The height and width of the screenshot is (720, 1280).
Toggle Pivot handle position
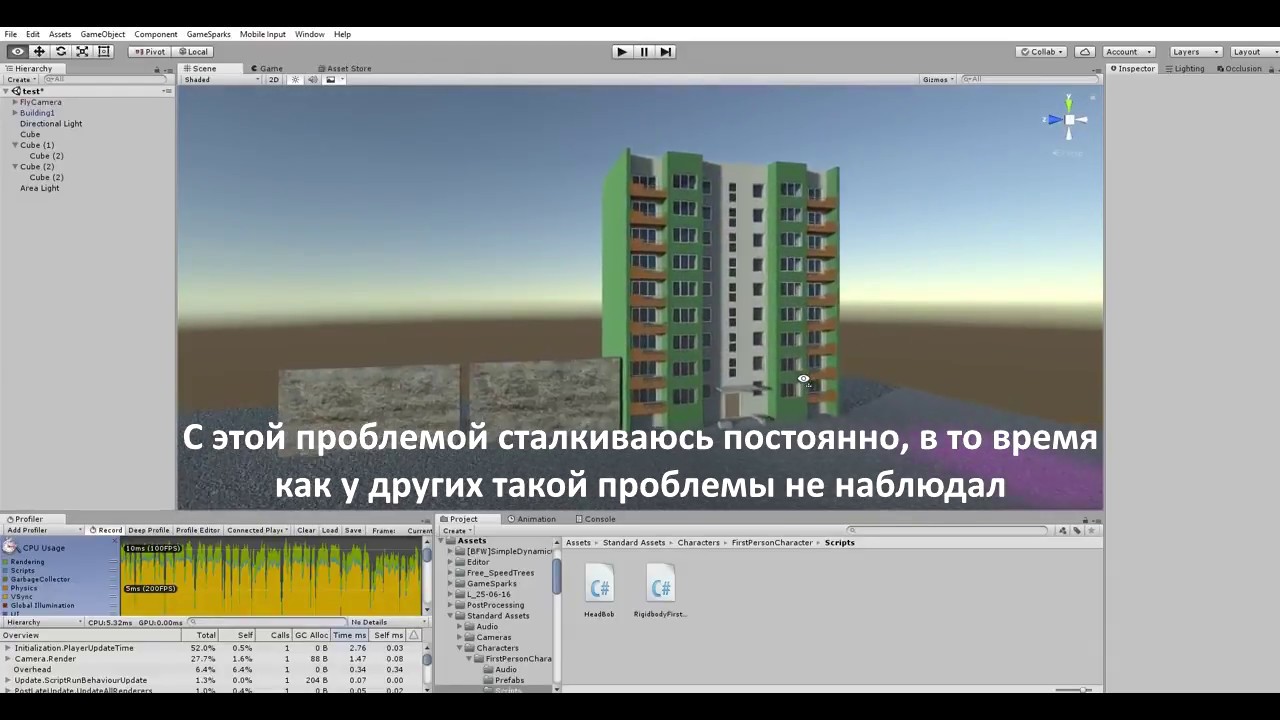coord(150,52)
